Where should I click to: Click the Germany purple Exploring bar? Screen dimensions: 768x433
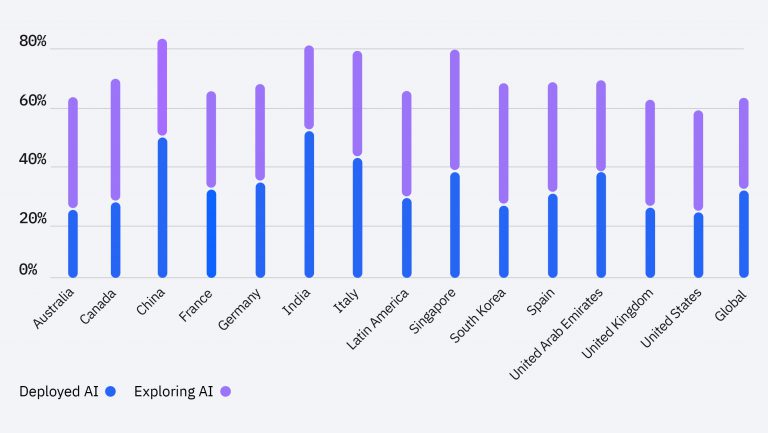coord(260,132)
